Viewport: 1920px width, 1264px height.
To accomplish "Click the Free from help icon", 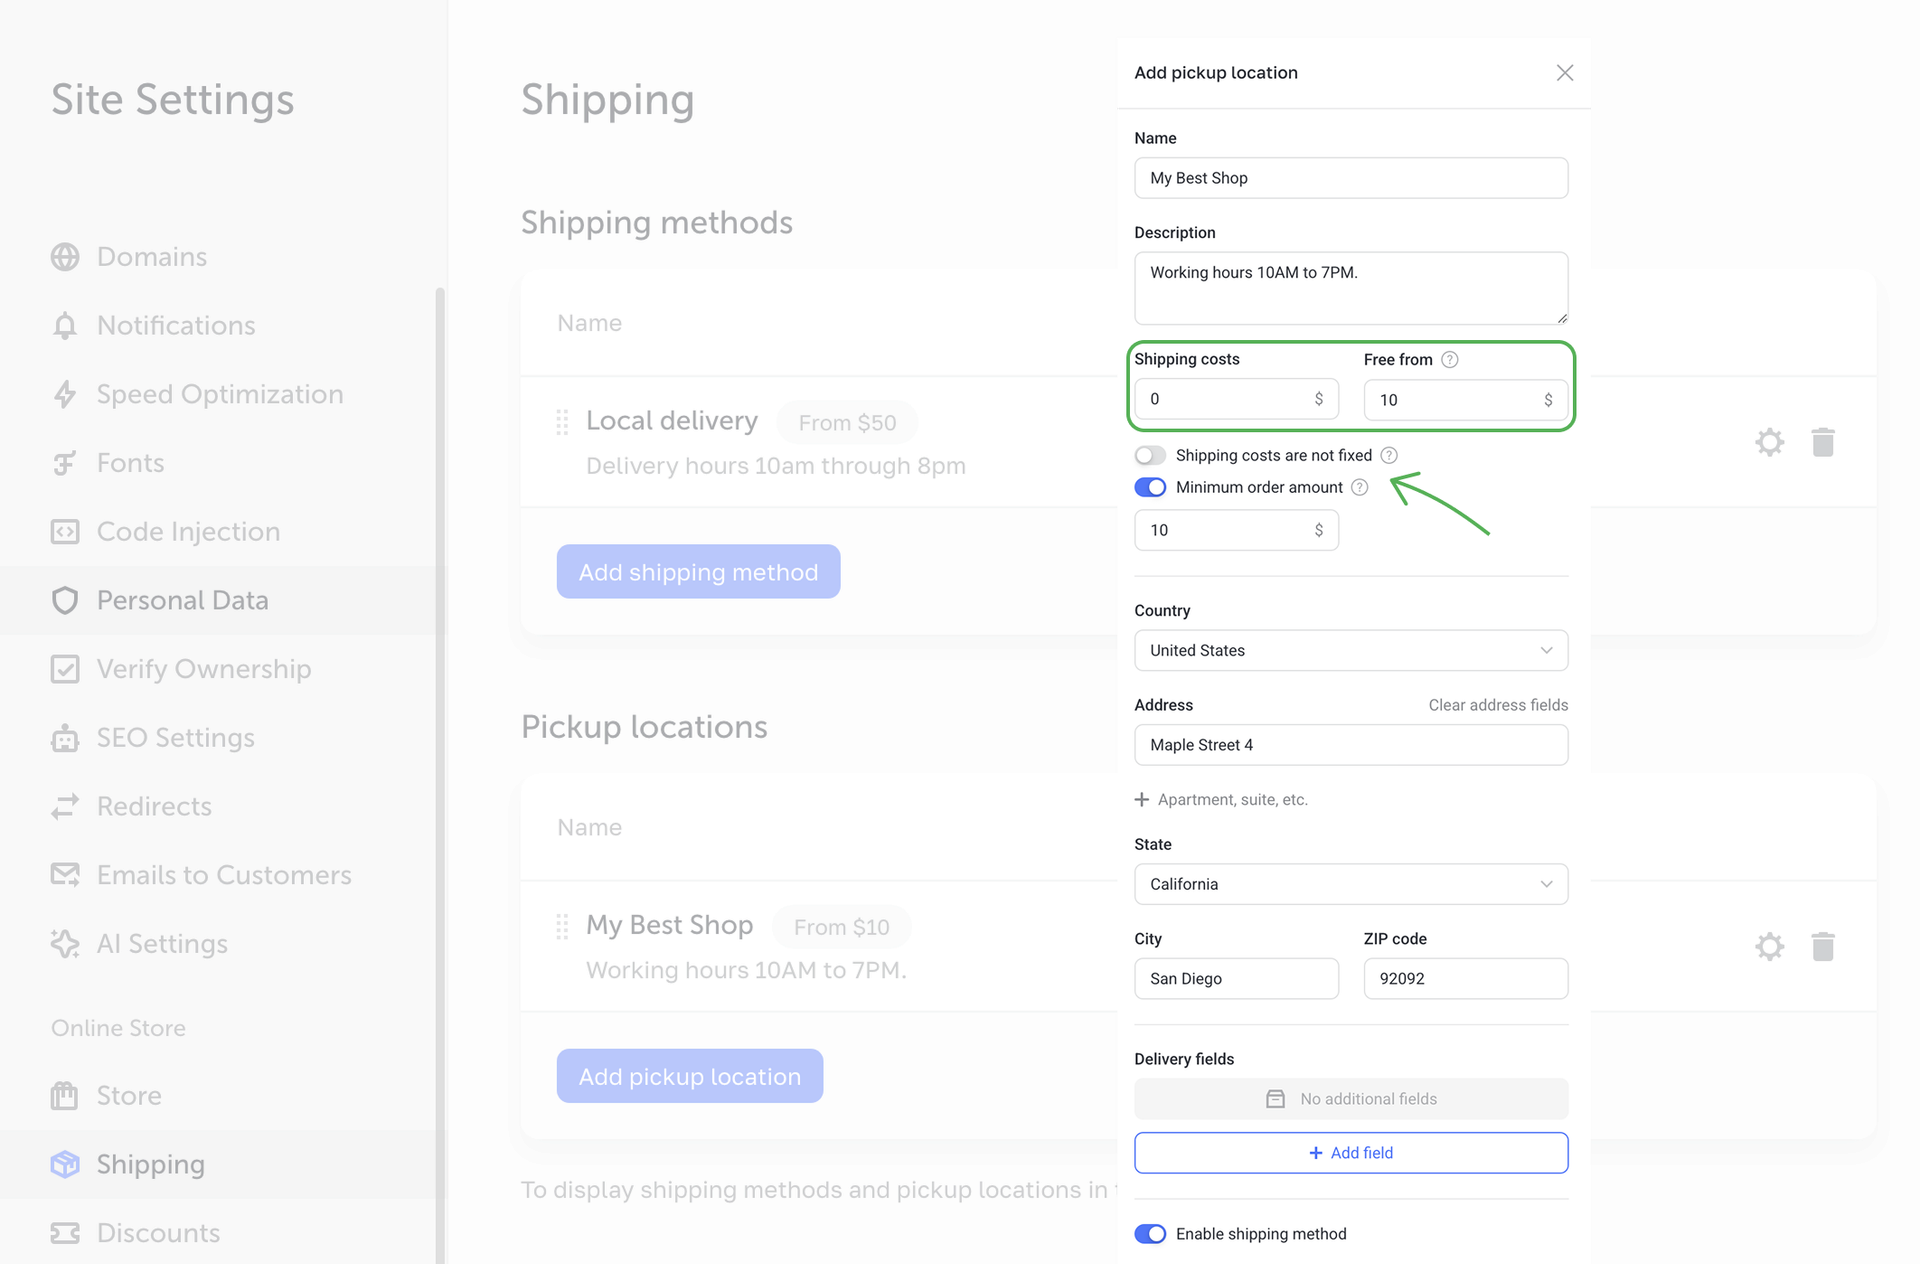I will click(1449, 360).
